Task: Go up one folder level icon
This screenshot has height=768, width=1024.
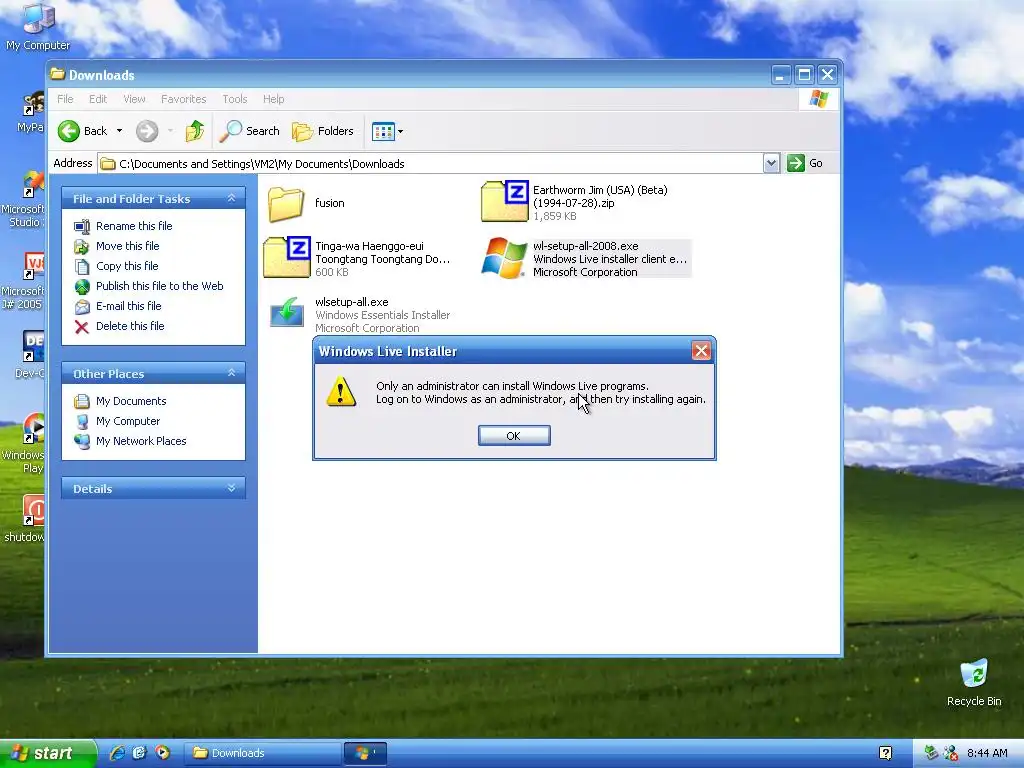Action: [x=195, y=131]
